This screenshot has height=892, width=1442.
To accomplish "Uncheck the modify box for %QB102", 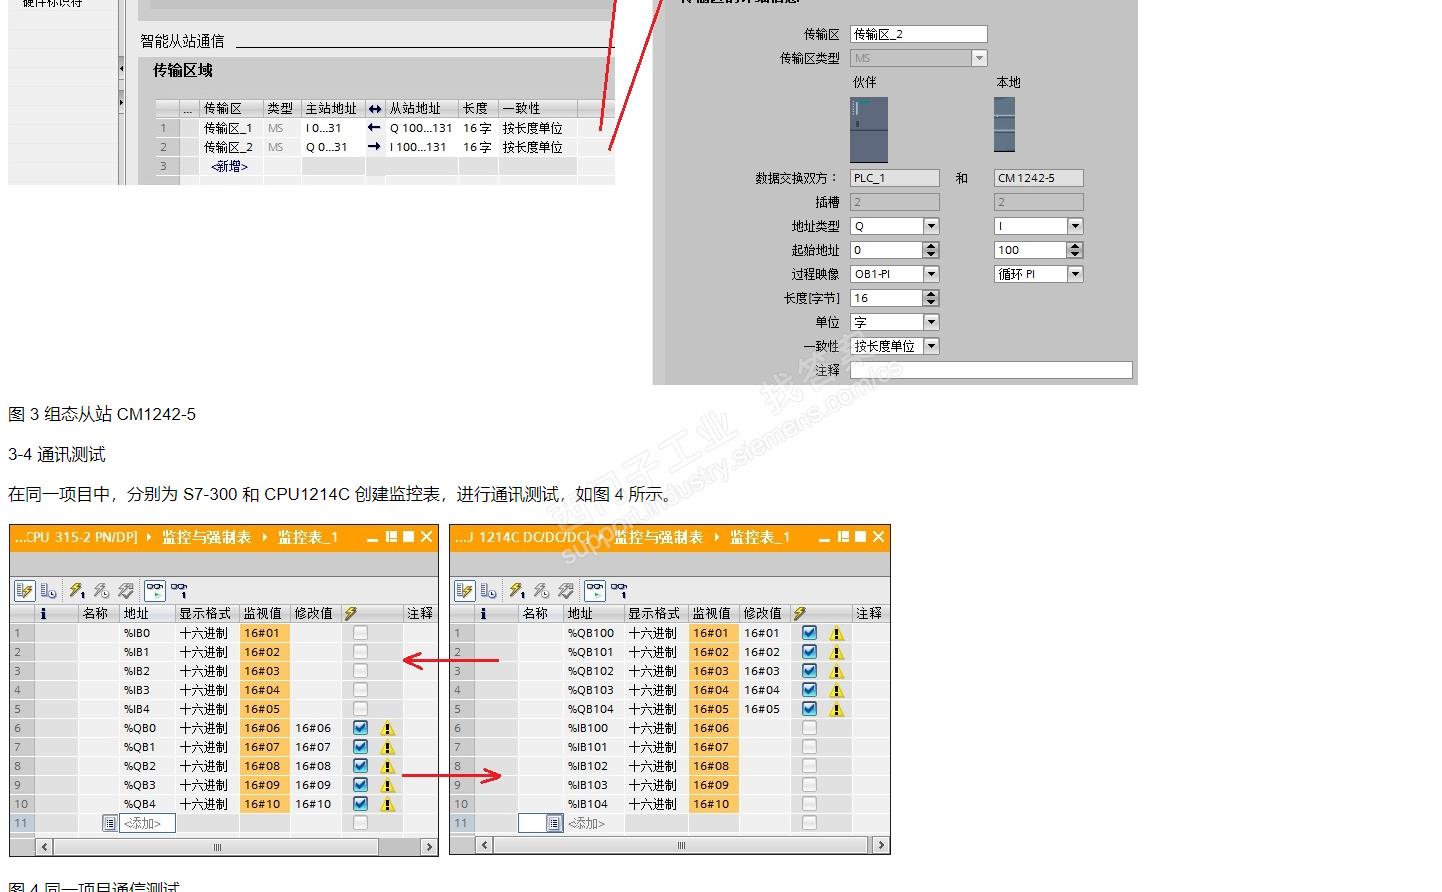I will 809,671.
